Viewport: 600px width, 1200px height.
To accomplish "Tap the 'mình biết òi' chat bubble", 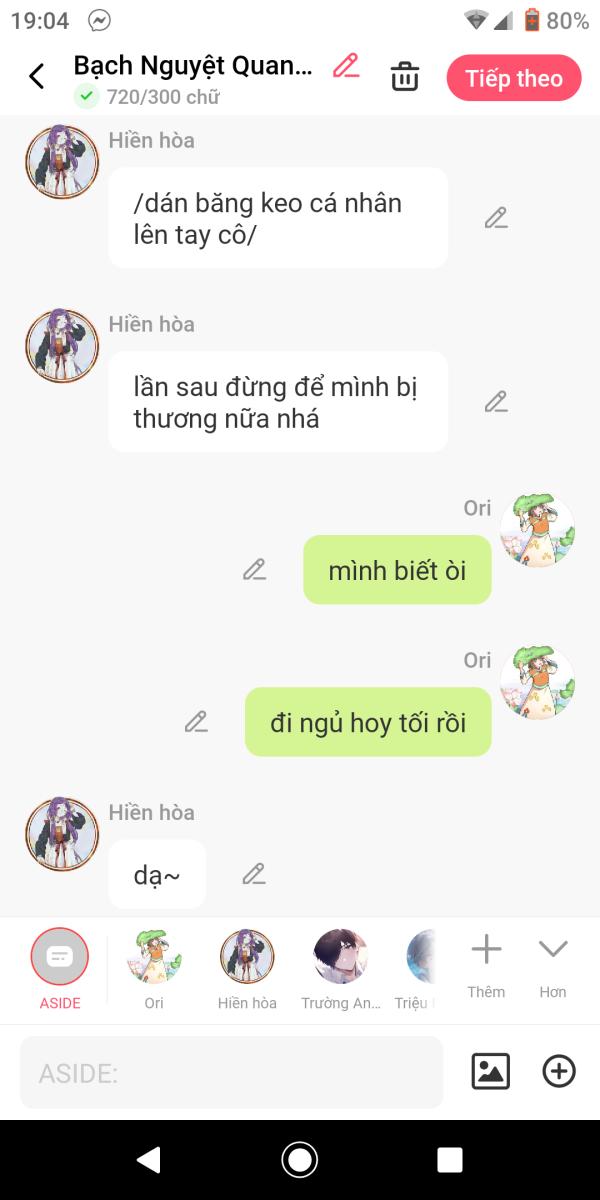I will point(397,570).
